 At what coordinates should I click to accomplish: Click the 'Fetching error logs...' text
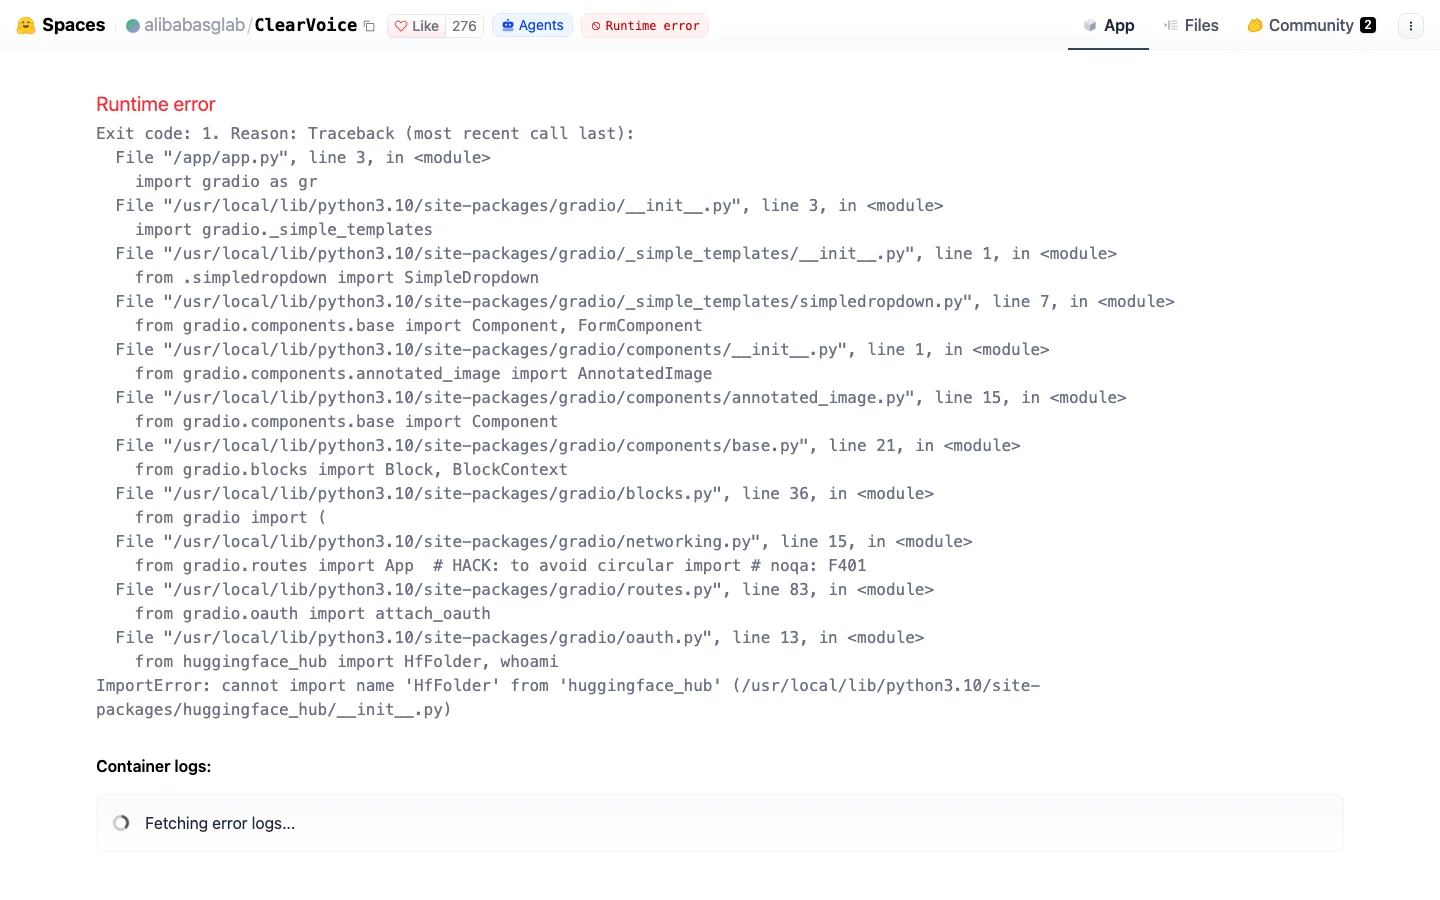pyautogui.click(x=220, y=824)
